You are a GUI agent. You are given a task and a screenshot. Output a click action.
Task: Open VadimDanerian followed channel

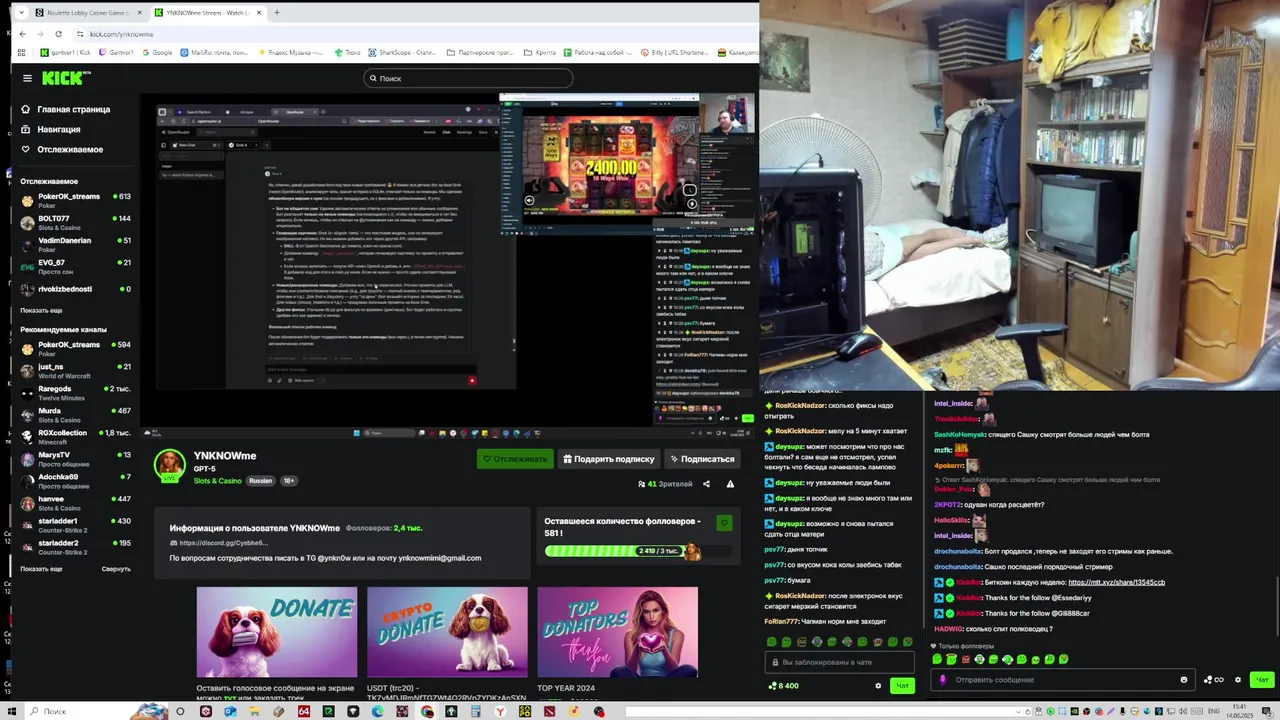pyautogui.click(x=76, y=244)
